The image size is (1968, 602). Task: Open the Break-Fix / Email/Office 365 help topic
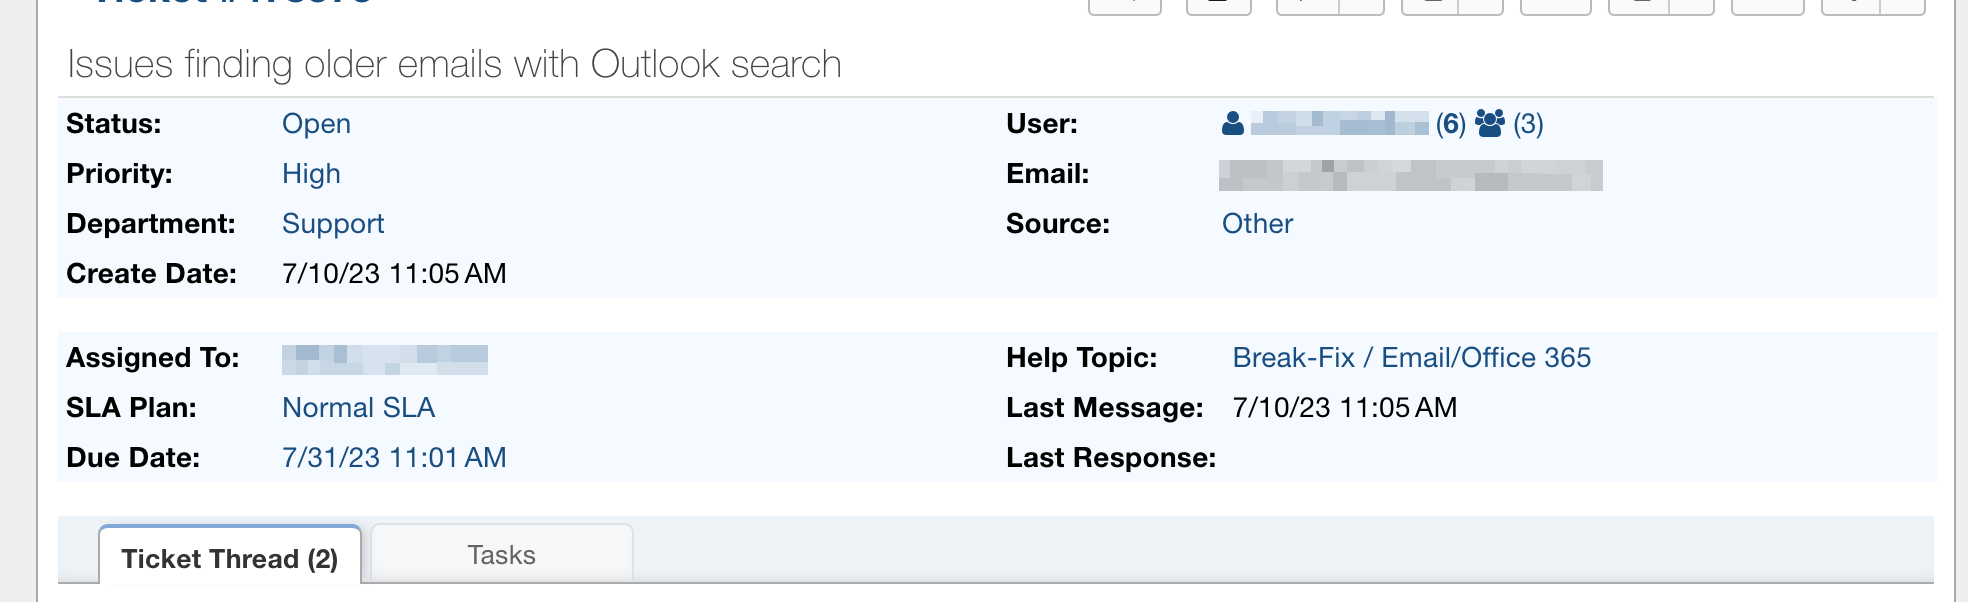[x=1411, y=358]
